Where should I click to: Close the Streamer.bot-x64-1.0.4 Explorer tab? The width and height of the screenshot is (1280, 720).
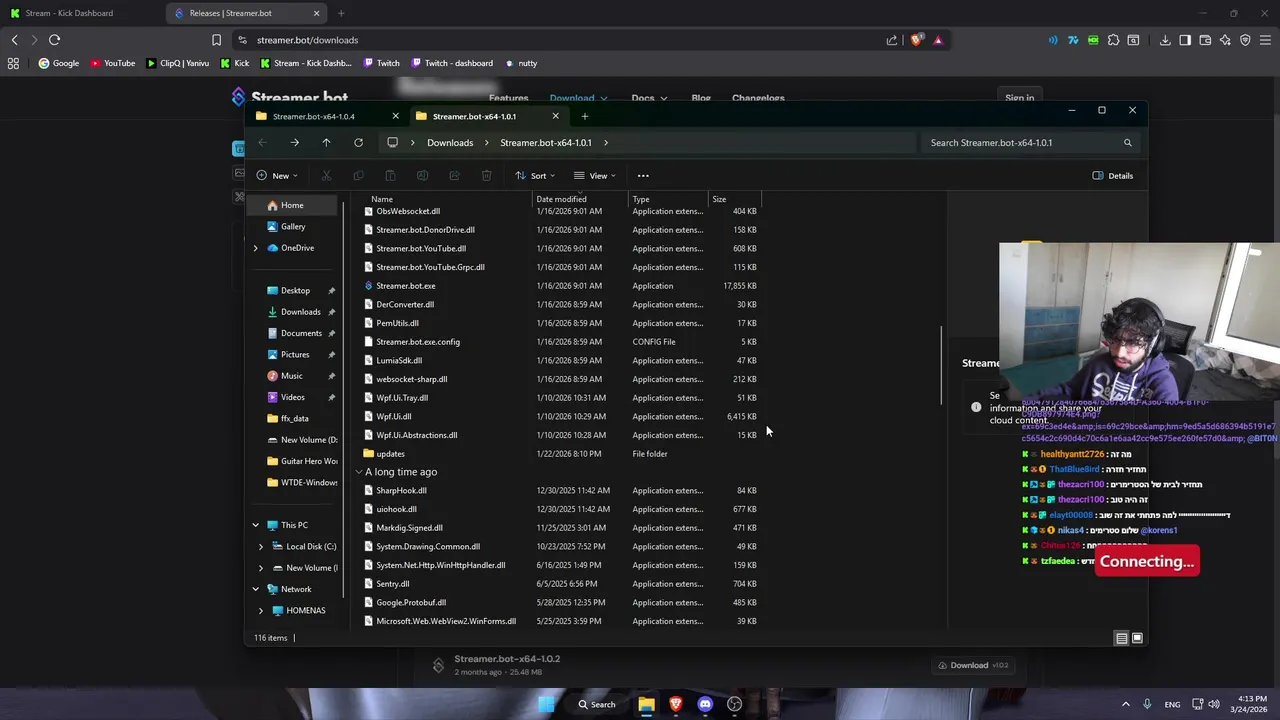pos(395,116)
